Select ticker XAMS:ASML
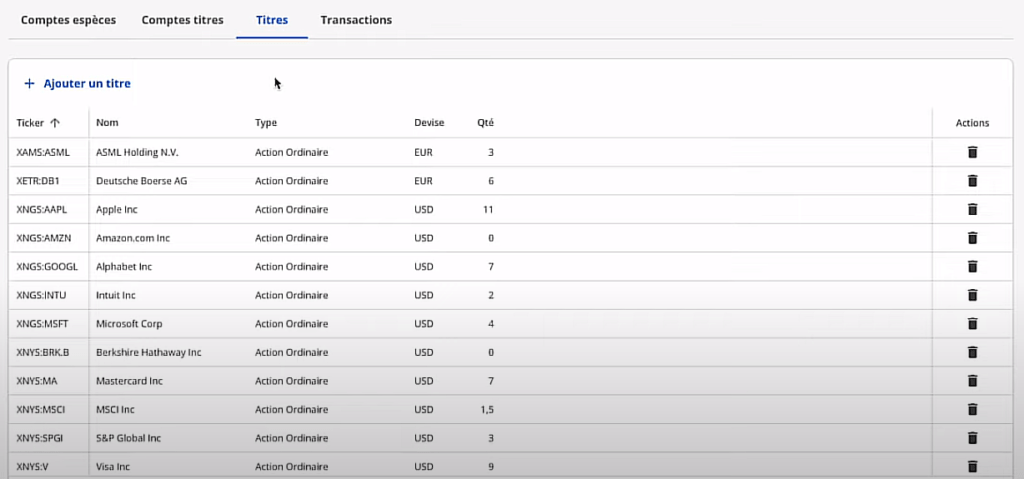The width and height of the screenshot is (1024, 479). pos(43,152)
